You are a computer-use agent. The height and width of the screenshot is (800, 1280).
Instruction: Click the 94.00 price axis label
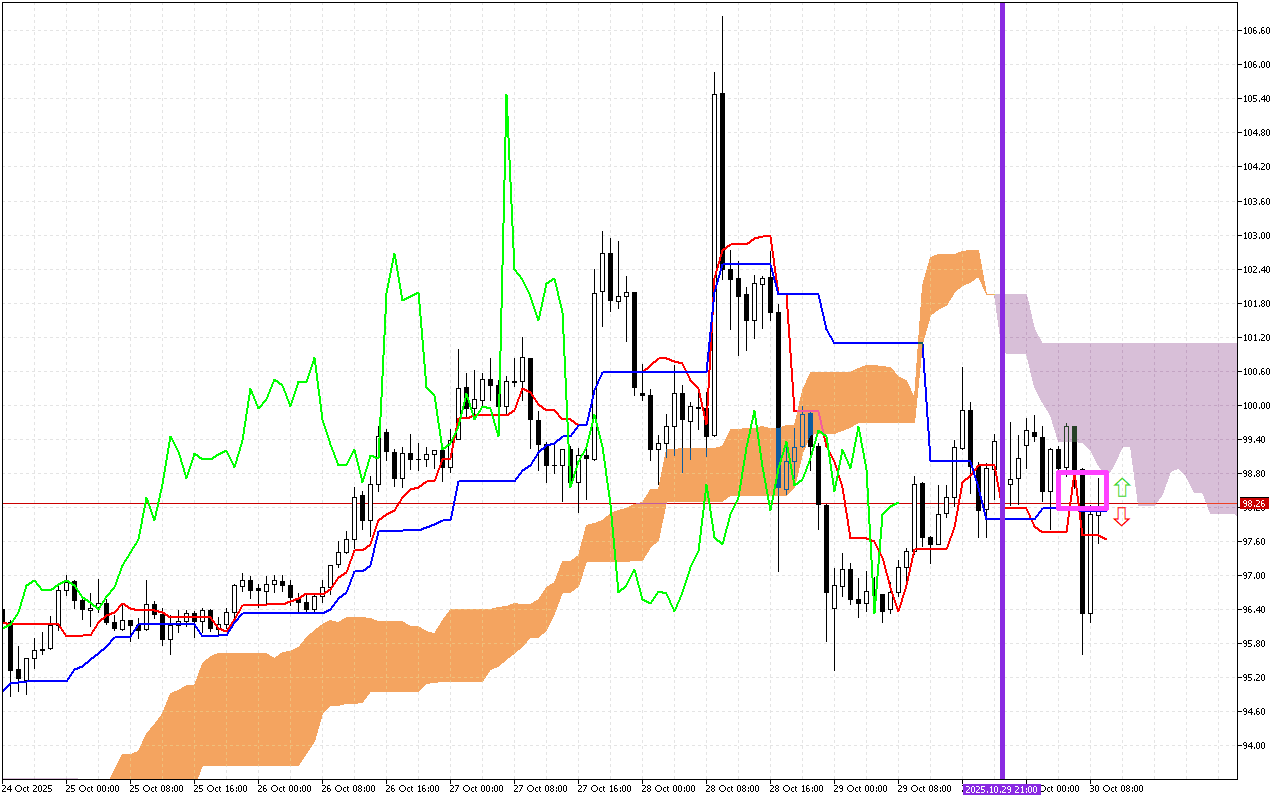pyautogui.click(x=1255, y=746)
